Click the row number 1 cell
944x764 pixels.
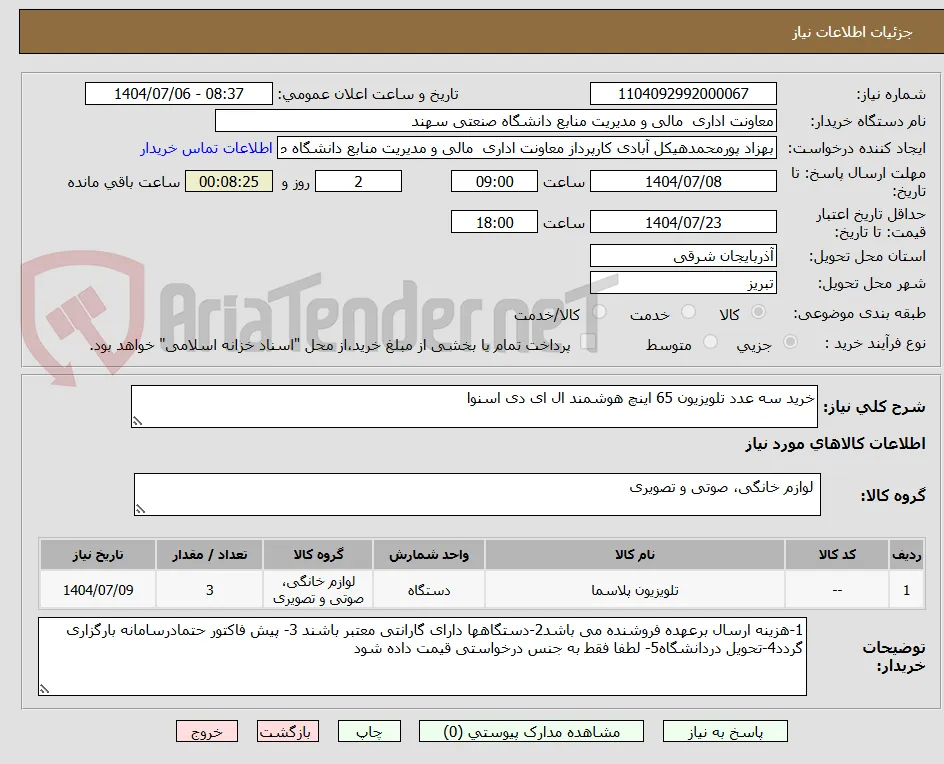click(906, 590)
